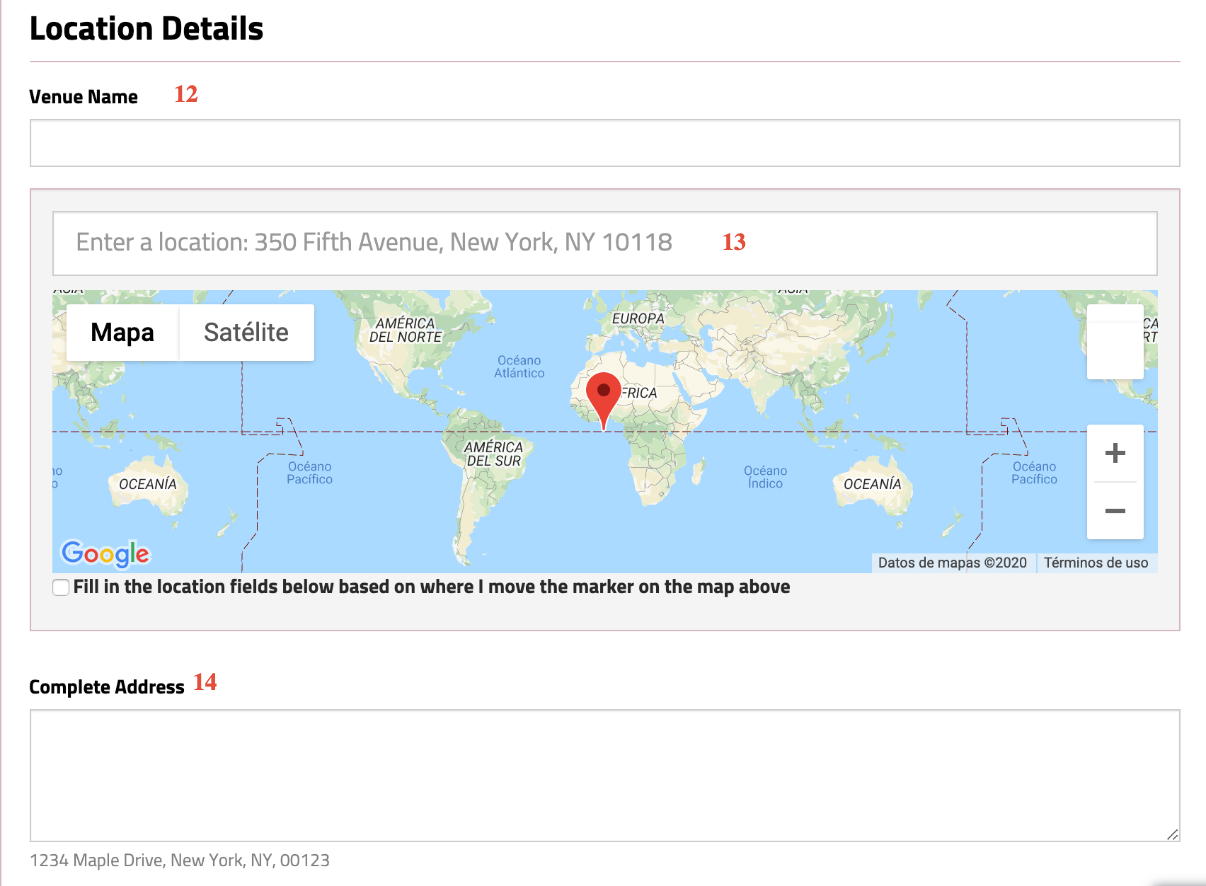This screenshot has width=1206, height=886.
Task: Focus the Enter a location search box
Action: [x=604, y=243]
